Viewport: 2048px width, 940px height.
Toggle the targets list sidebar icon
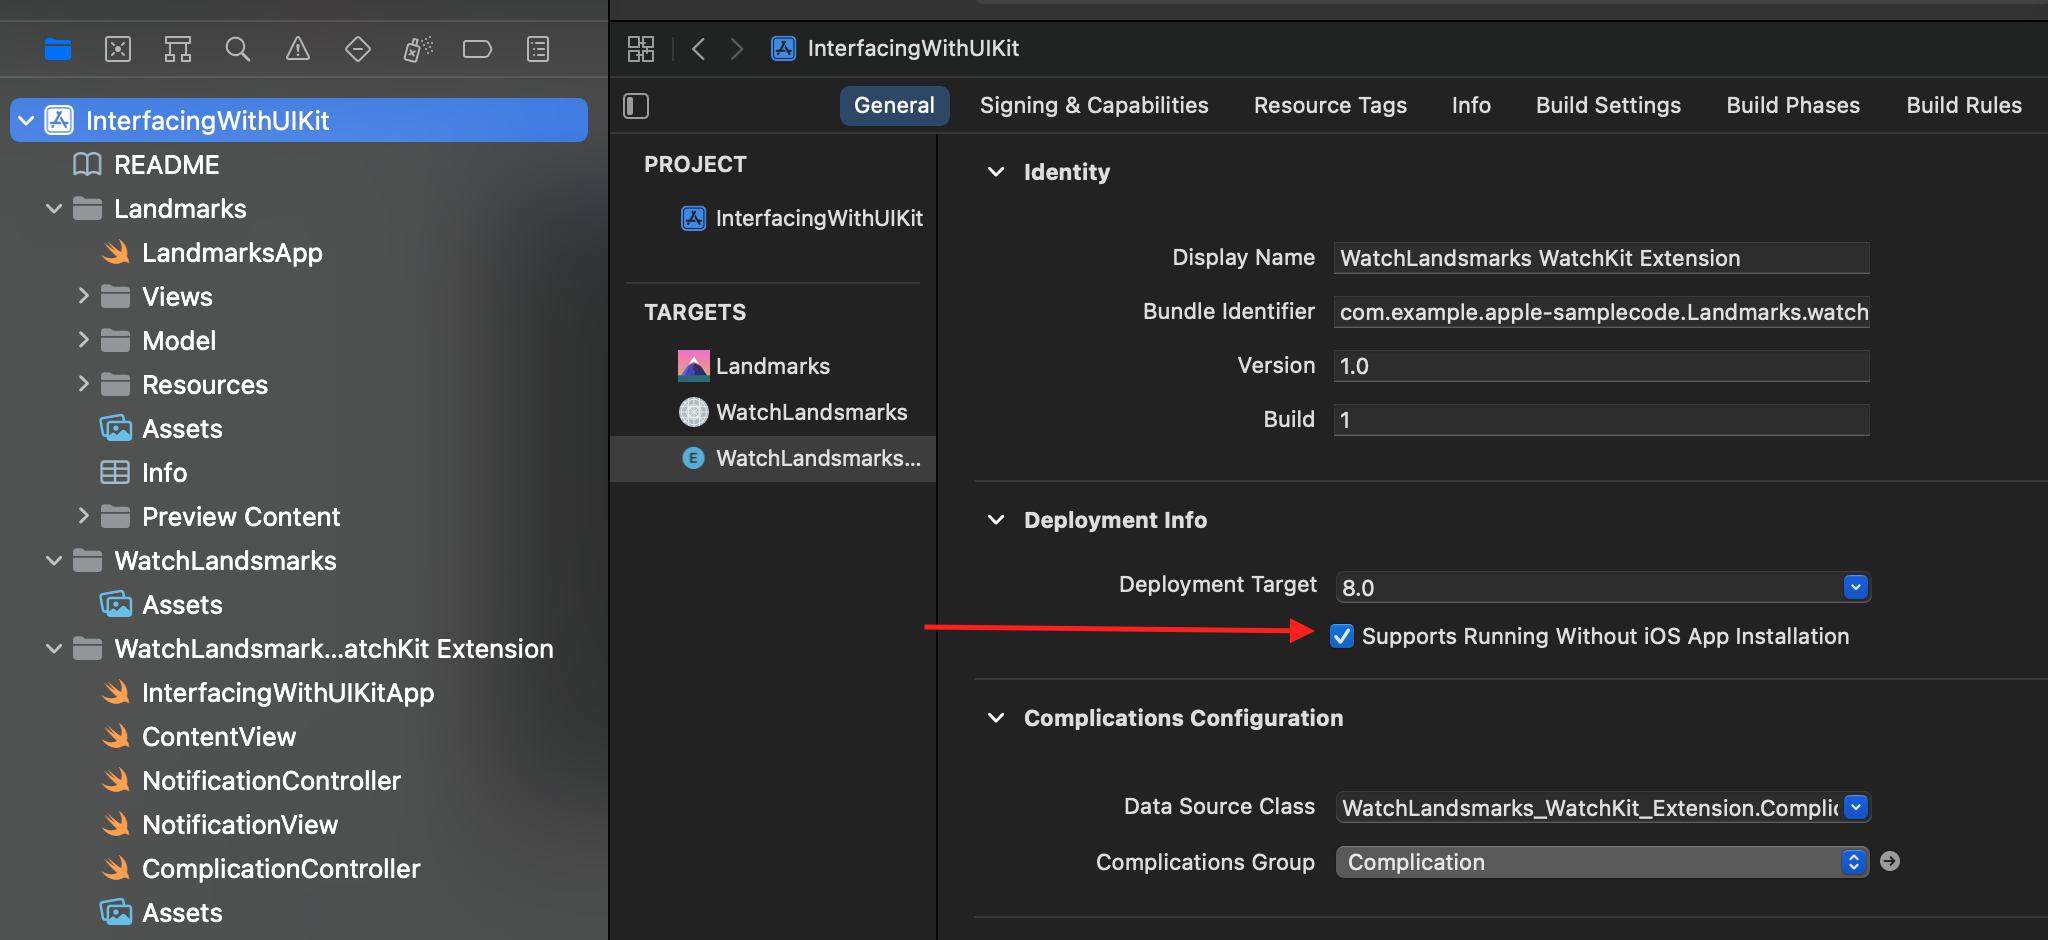[x=637, y=106]
